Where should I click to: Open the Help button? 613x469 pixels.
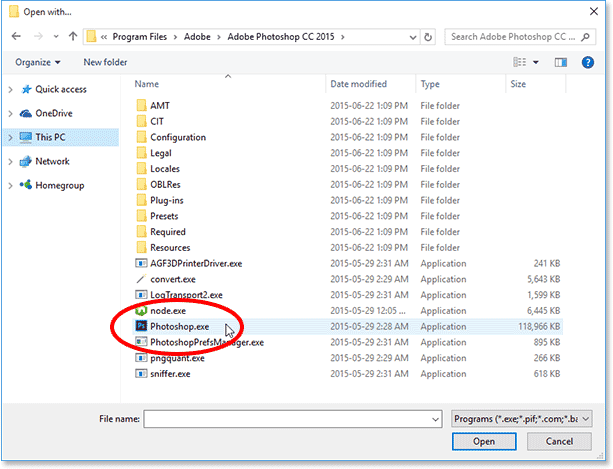pos(588,62)
